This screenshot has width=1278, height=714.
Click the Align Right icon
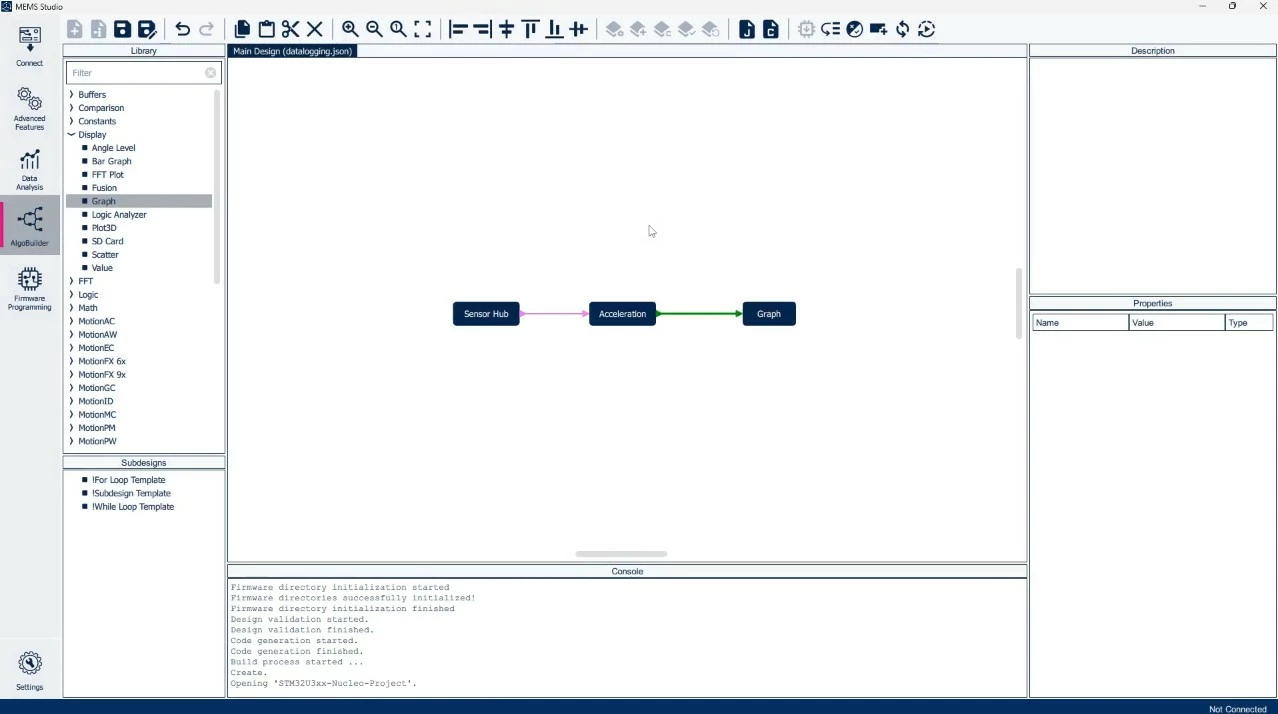click(482, 29)
